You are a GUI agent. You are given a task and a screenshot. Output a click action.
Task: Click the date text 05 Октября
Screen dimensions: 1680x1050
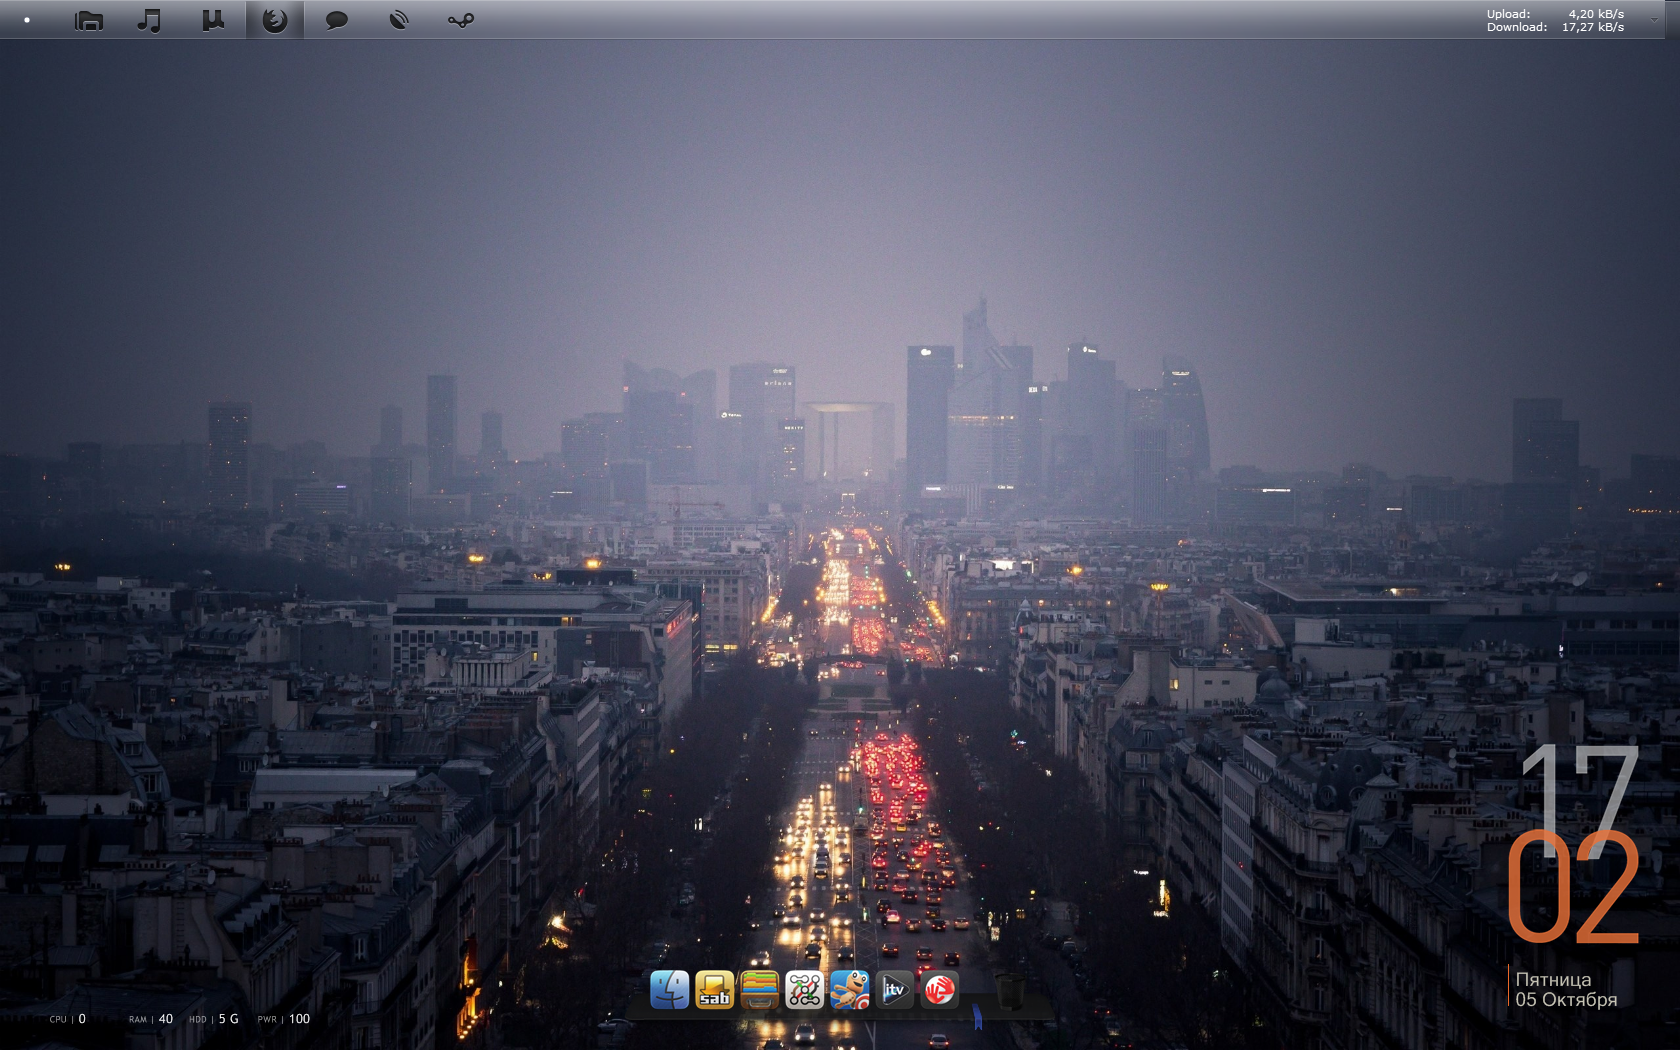[x=1566, y=1000]
